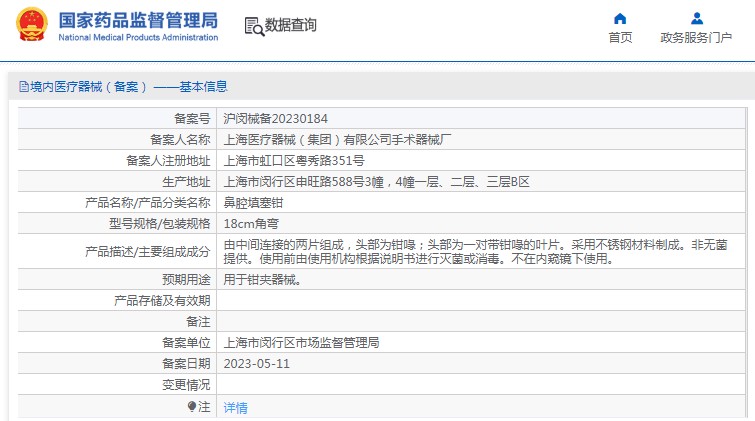Open the 数据查询 search icon
The width and height of the screenshot is (755, 421).
pos(254,26)
